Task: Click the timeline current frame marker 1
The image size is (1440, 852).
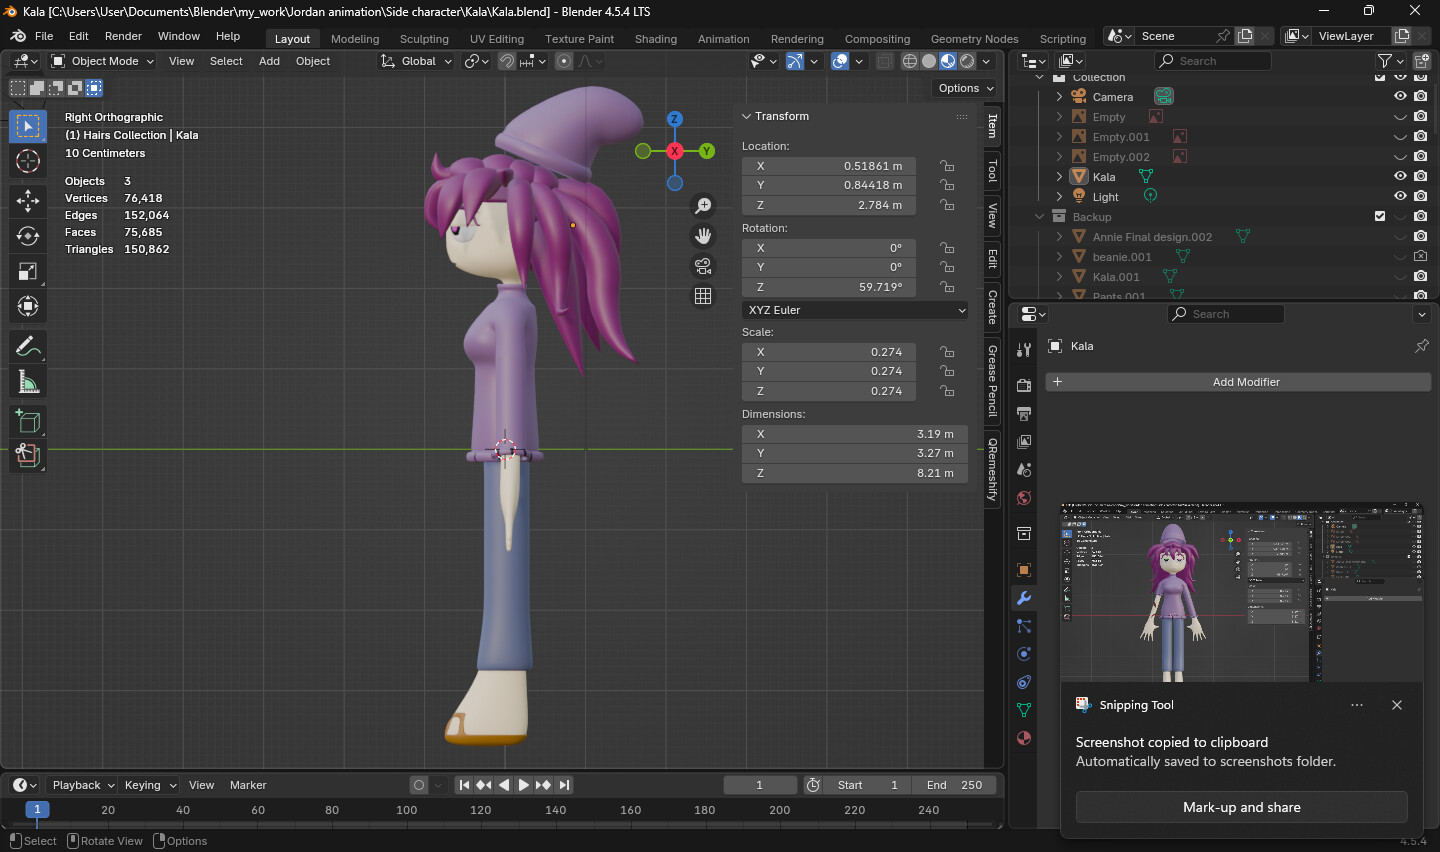Action: pyautogui.click(x=37, y=810)
